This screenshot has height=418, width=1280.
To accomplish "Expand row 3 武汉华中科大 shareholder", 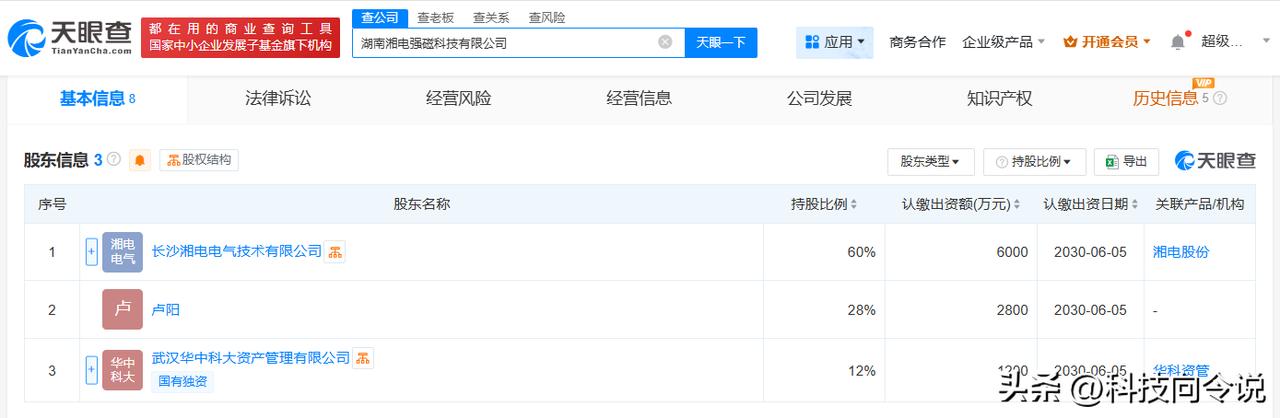I will [91, 369].
